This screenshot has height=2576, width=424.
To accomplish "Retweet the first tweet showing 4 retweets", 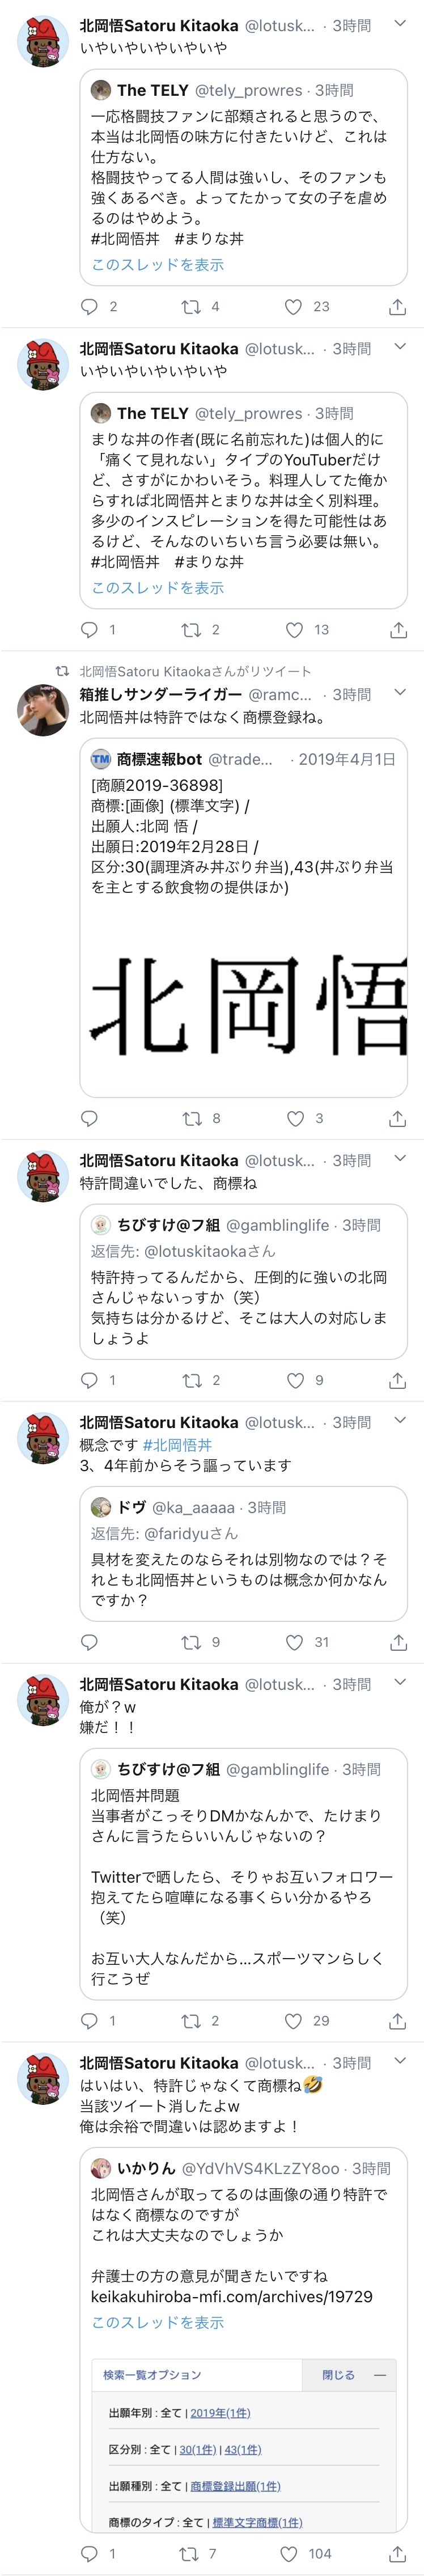I will click(190, 307).
